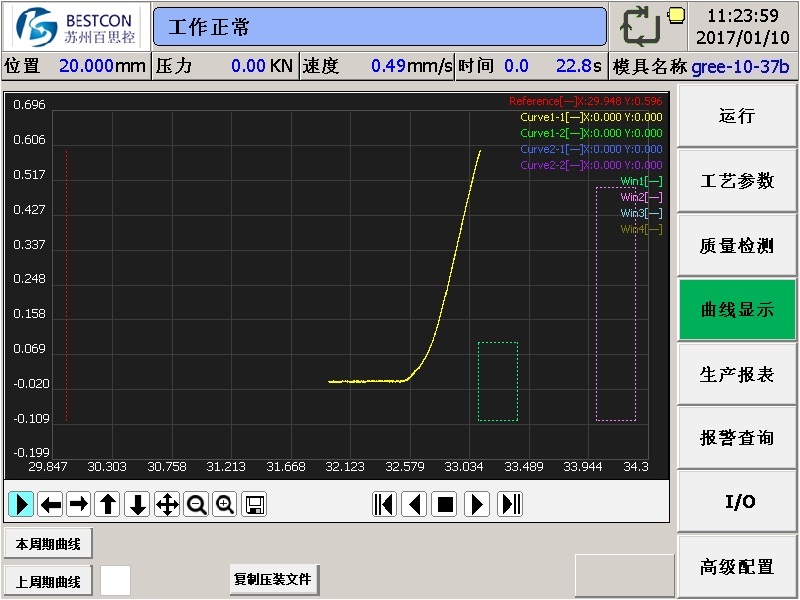This screenshot has width=800, height=600.
Task: Jump to the first record
Action: pyautogui.click(x=384, y=504)
